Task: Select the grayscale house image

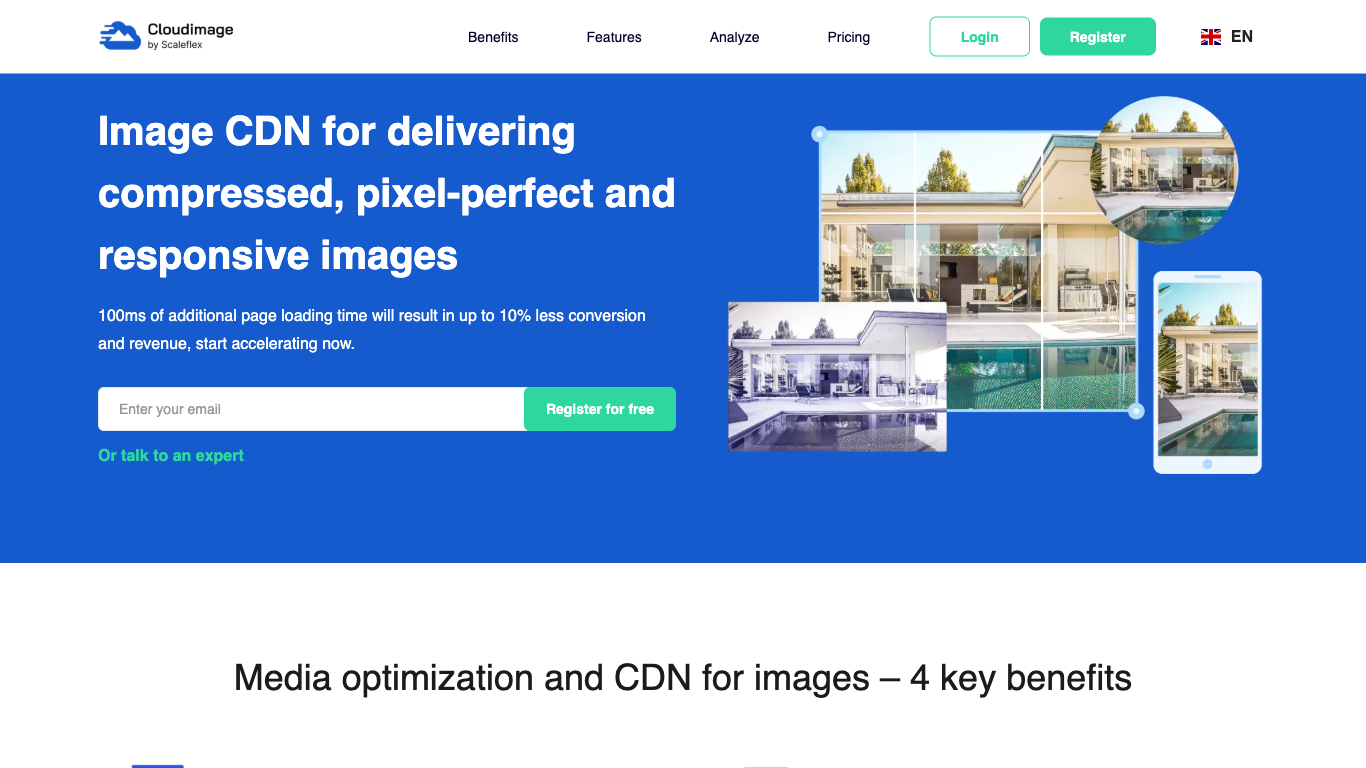Action: 837,377
